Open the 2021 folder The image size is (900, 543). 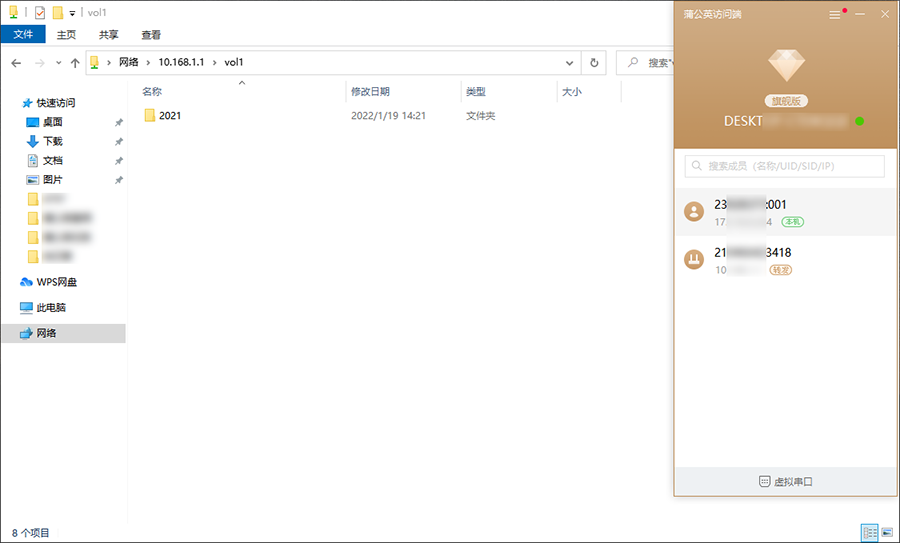[x=170, y=116]
